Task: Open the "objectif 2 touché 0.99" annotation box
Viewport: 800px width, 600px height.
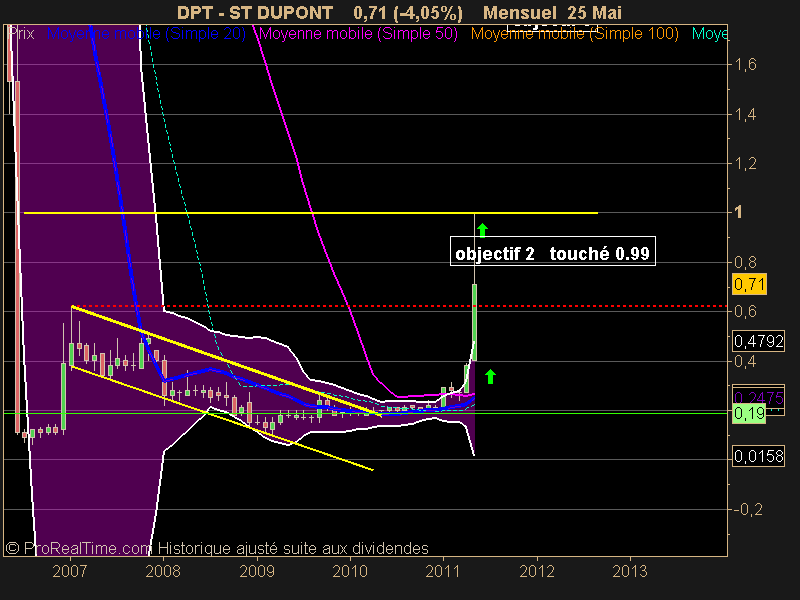Action: coord(553,252)
